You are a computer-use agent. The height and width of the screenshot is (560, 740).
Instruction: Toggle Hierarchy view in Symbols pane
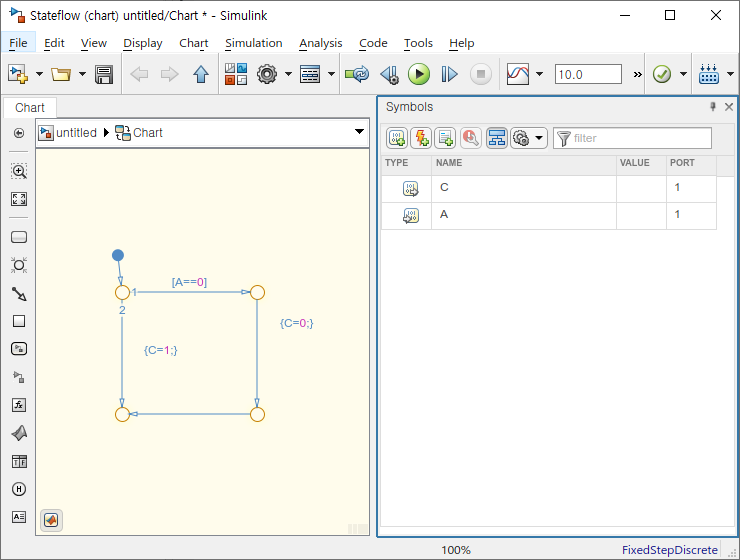pos(496,138)
